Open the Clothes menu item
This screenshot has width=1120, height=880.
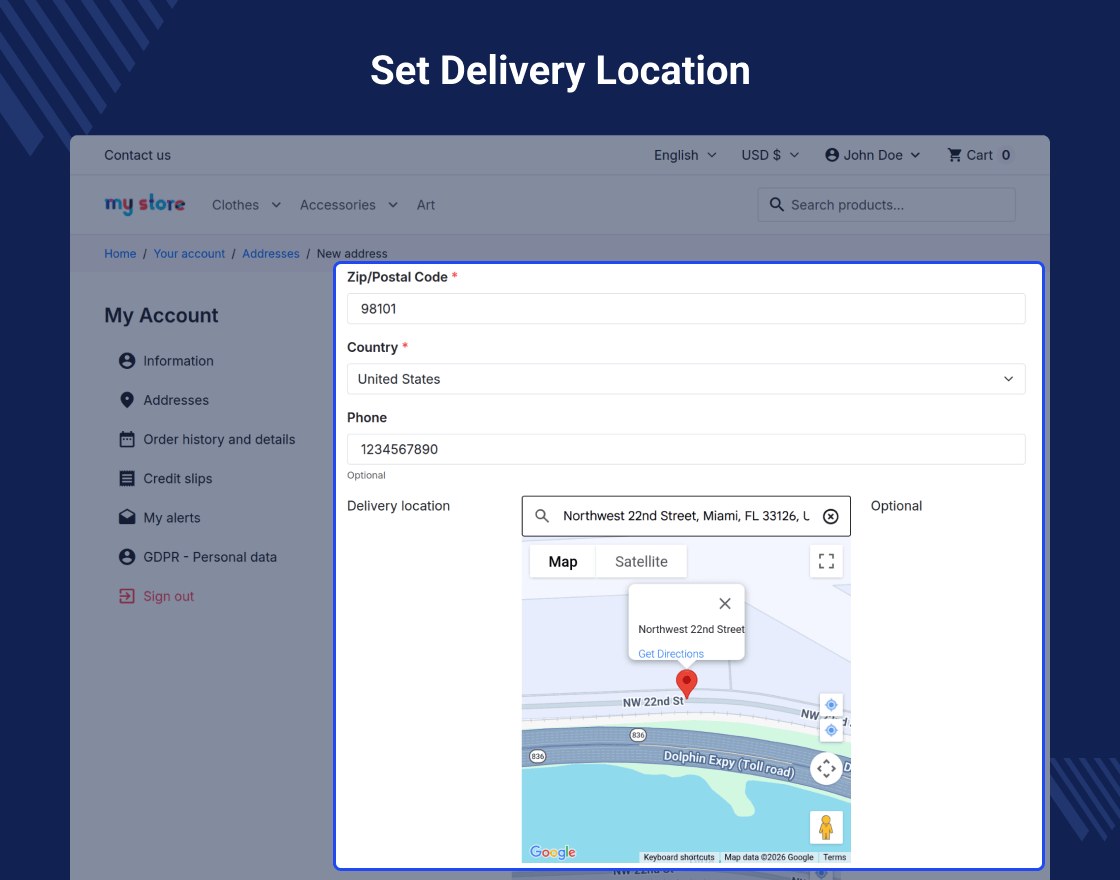pyautogui.click(x=236, y=205)
